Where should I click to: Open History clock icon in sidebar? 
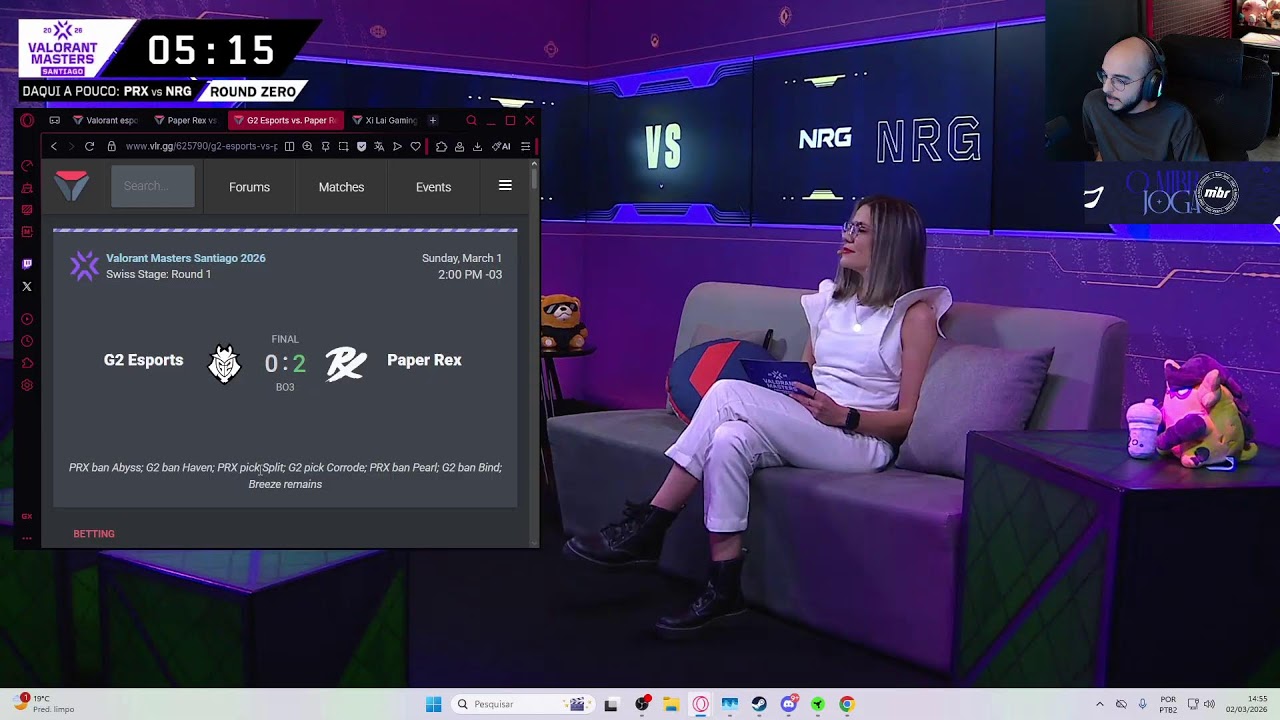point(27,341)
